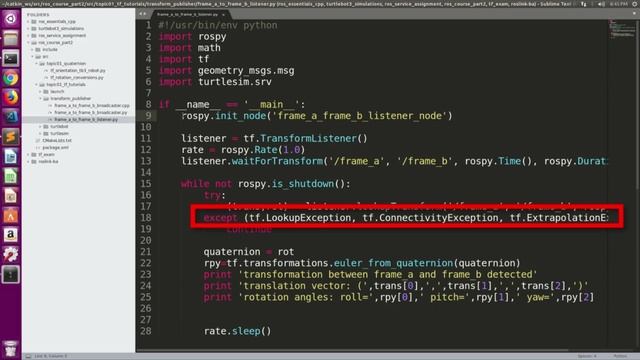Click the horizontal scrollbar below the code
640x360 pixels.
[x=353, y=350]
